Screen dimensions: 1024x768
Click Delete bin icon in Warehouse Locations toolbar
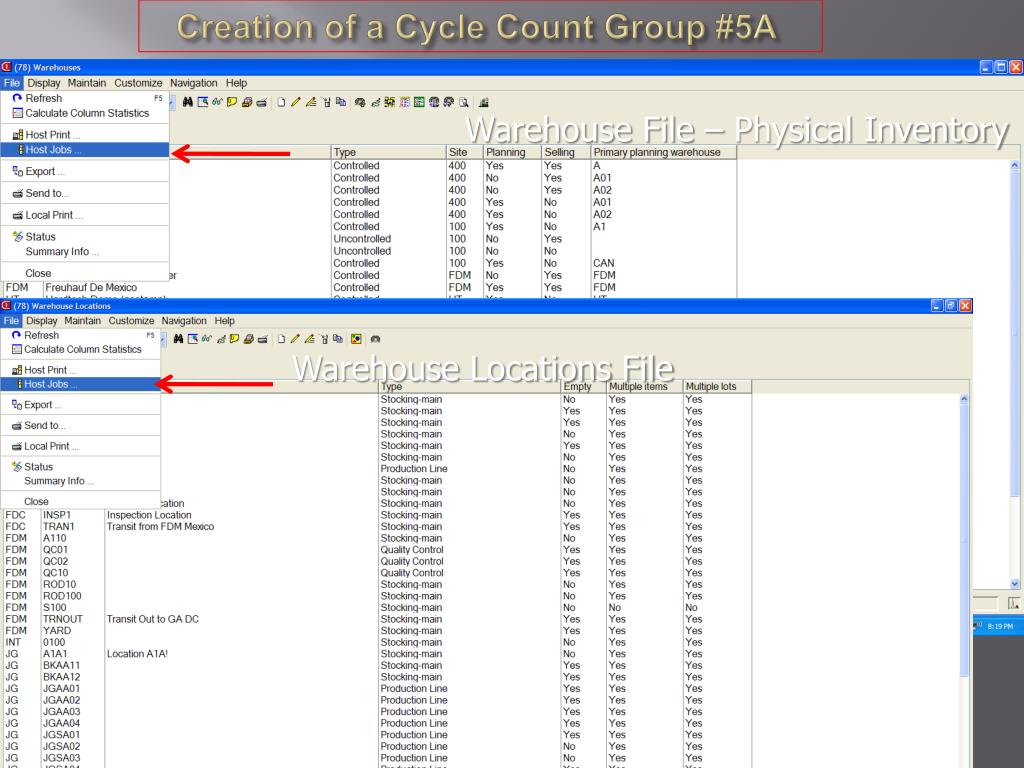coord(325,339)
